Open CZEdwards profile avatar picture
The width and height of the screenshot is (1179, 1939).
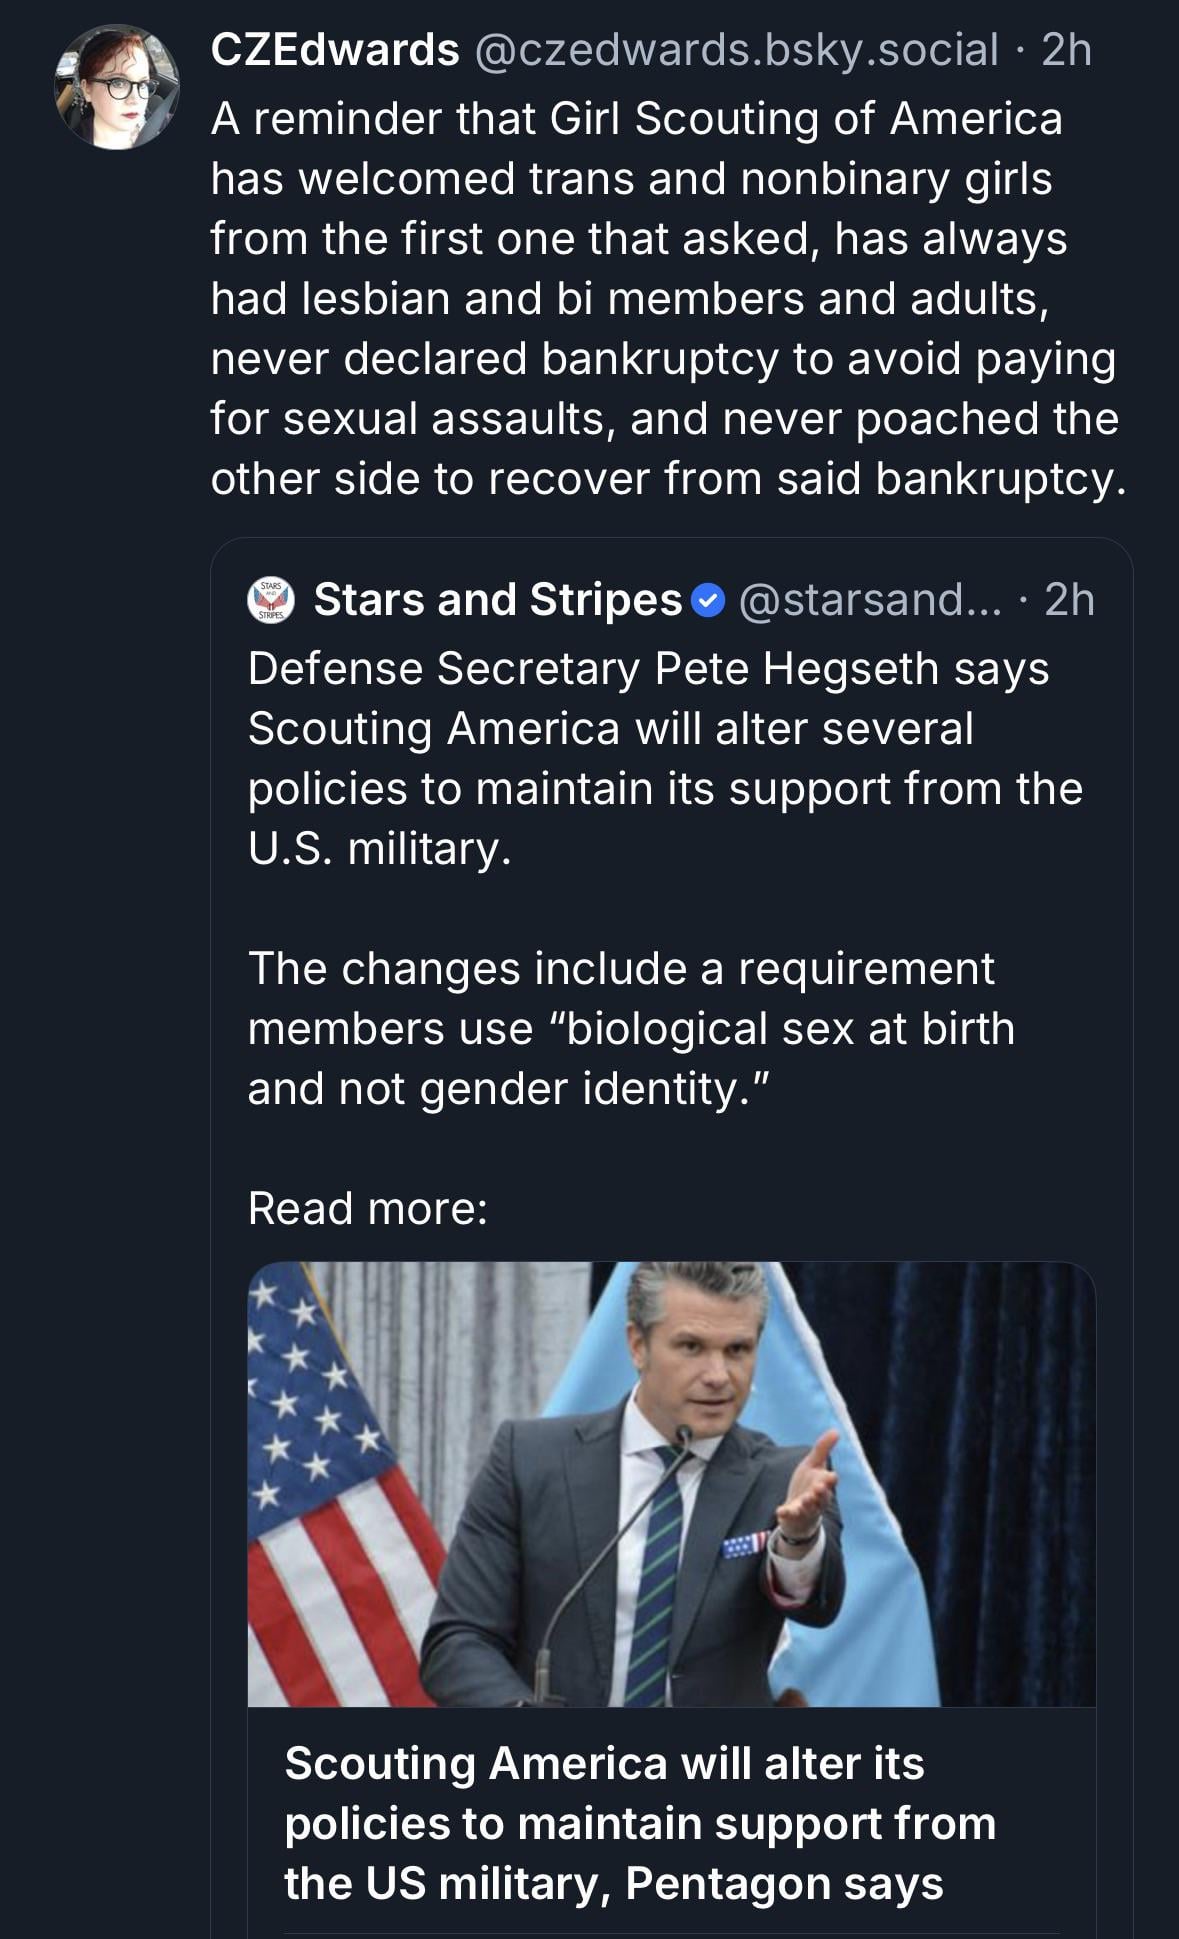click(x=117, y=88)
